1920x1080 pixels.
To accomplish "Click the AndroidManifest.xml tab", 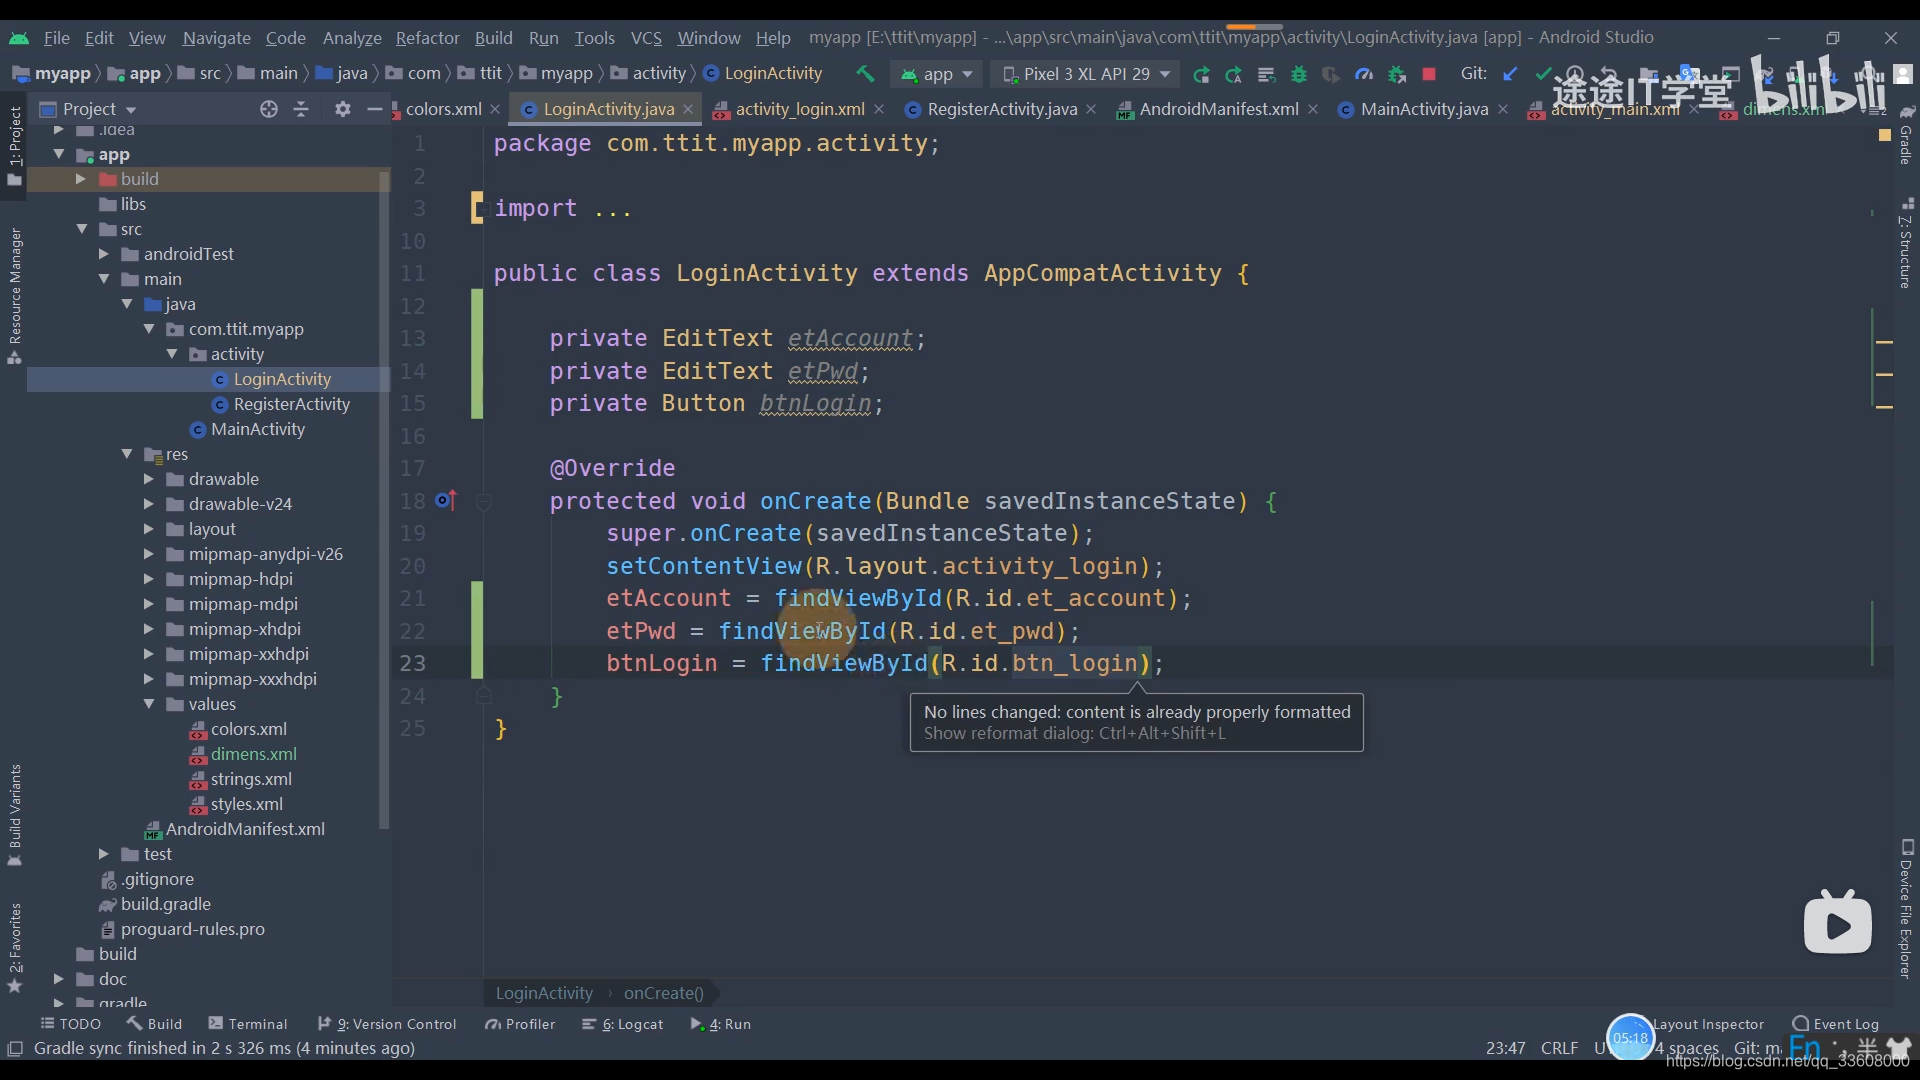I will (1215, 108).
